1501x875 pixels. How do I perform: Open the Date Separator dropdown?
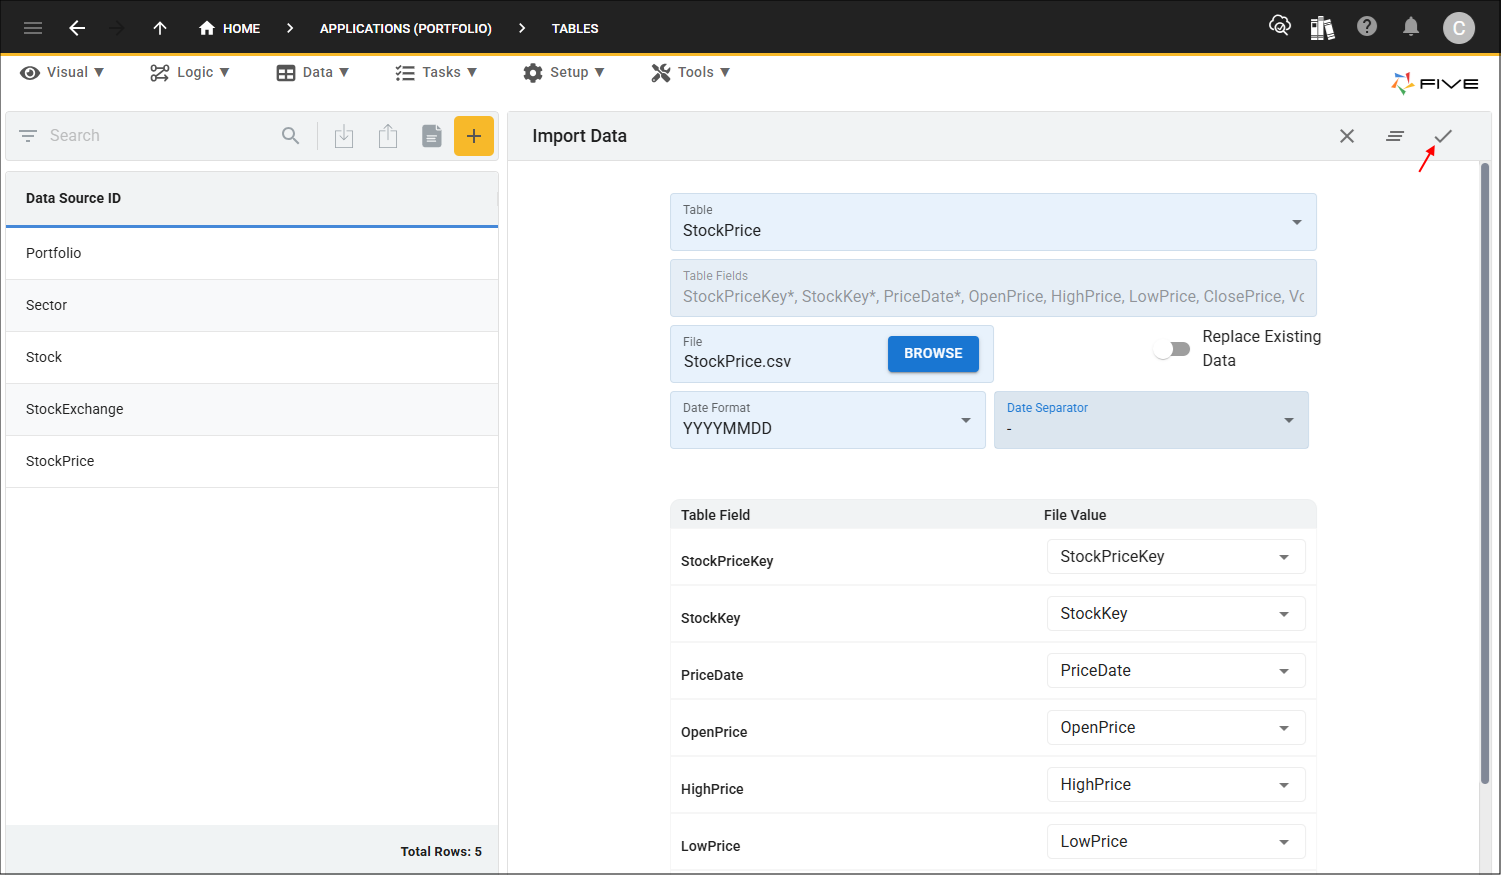[1151, 420]
